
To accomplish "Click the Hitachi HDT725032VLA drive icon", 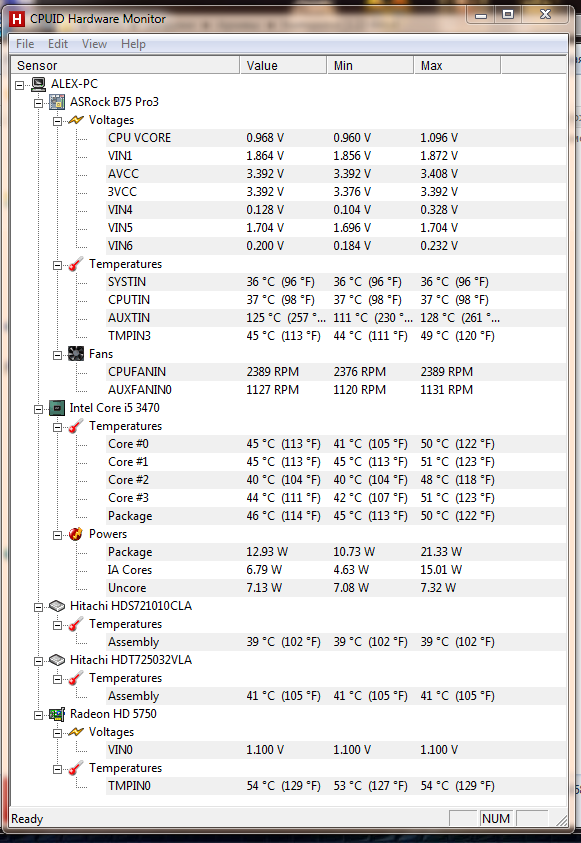I will pos(57,660).
